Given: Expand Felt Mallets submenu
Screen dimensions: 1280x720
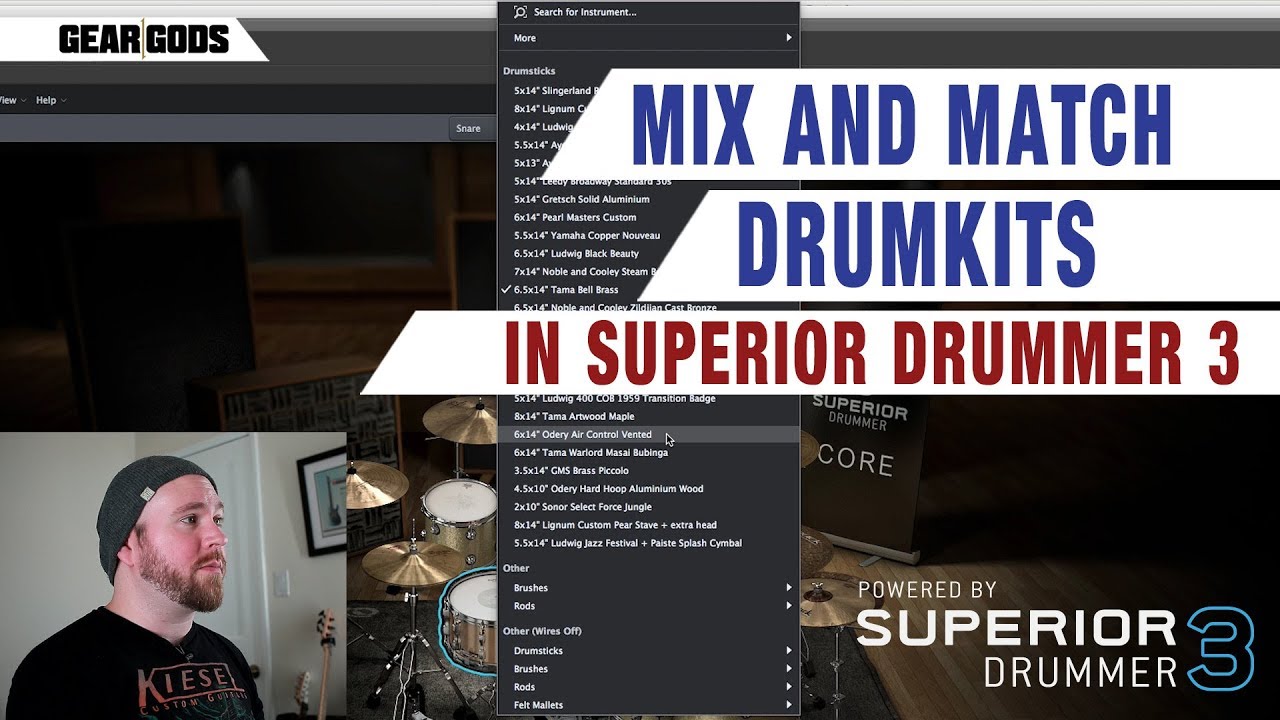Looking at the screenshot, I should 648,704.
